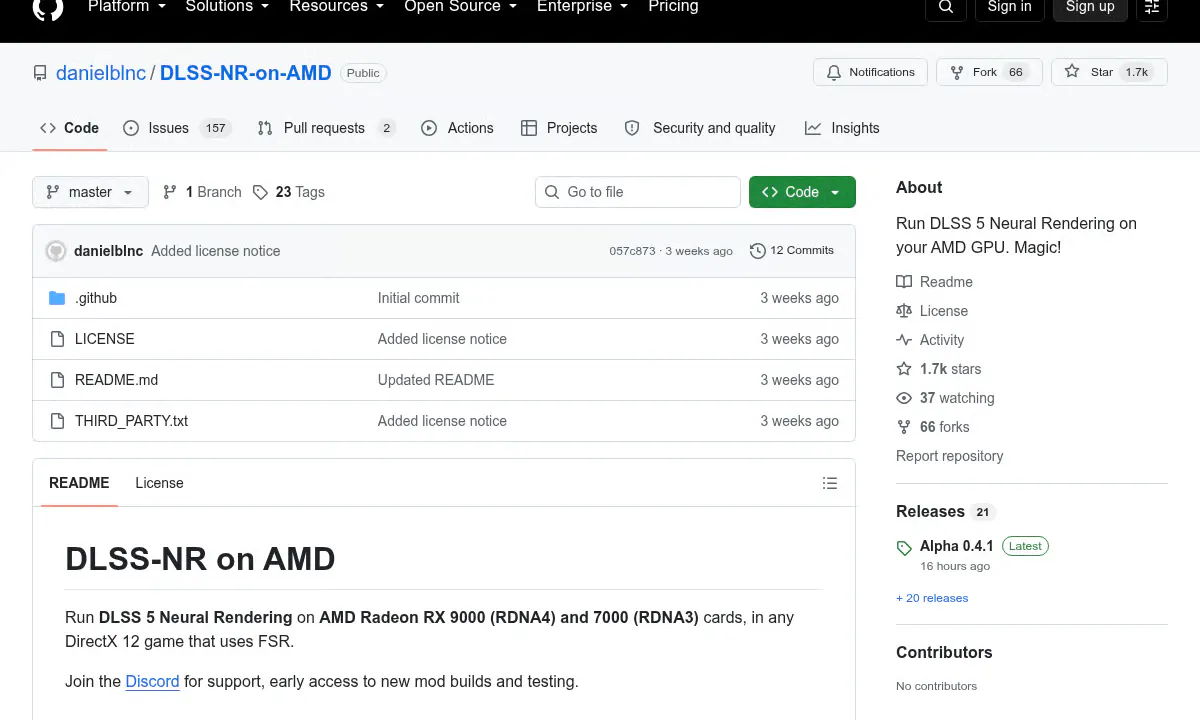The height and width of the screenshot is (720, 1200).
Task: Click the 057c873 commit hash
Action: pos(632,251)
